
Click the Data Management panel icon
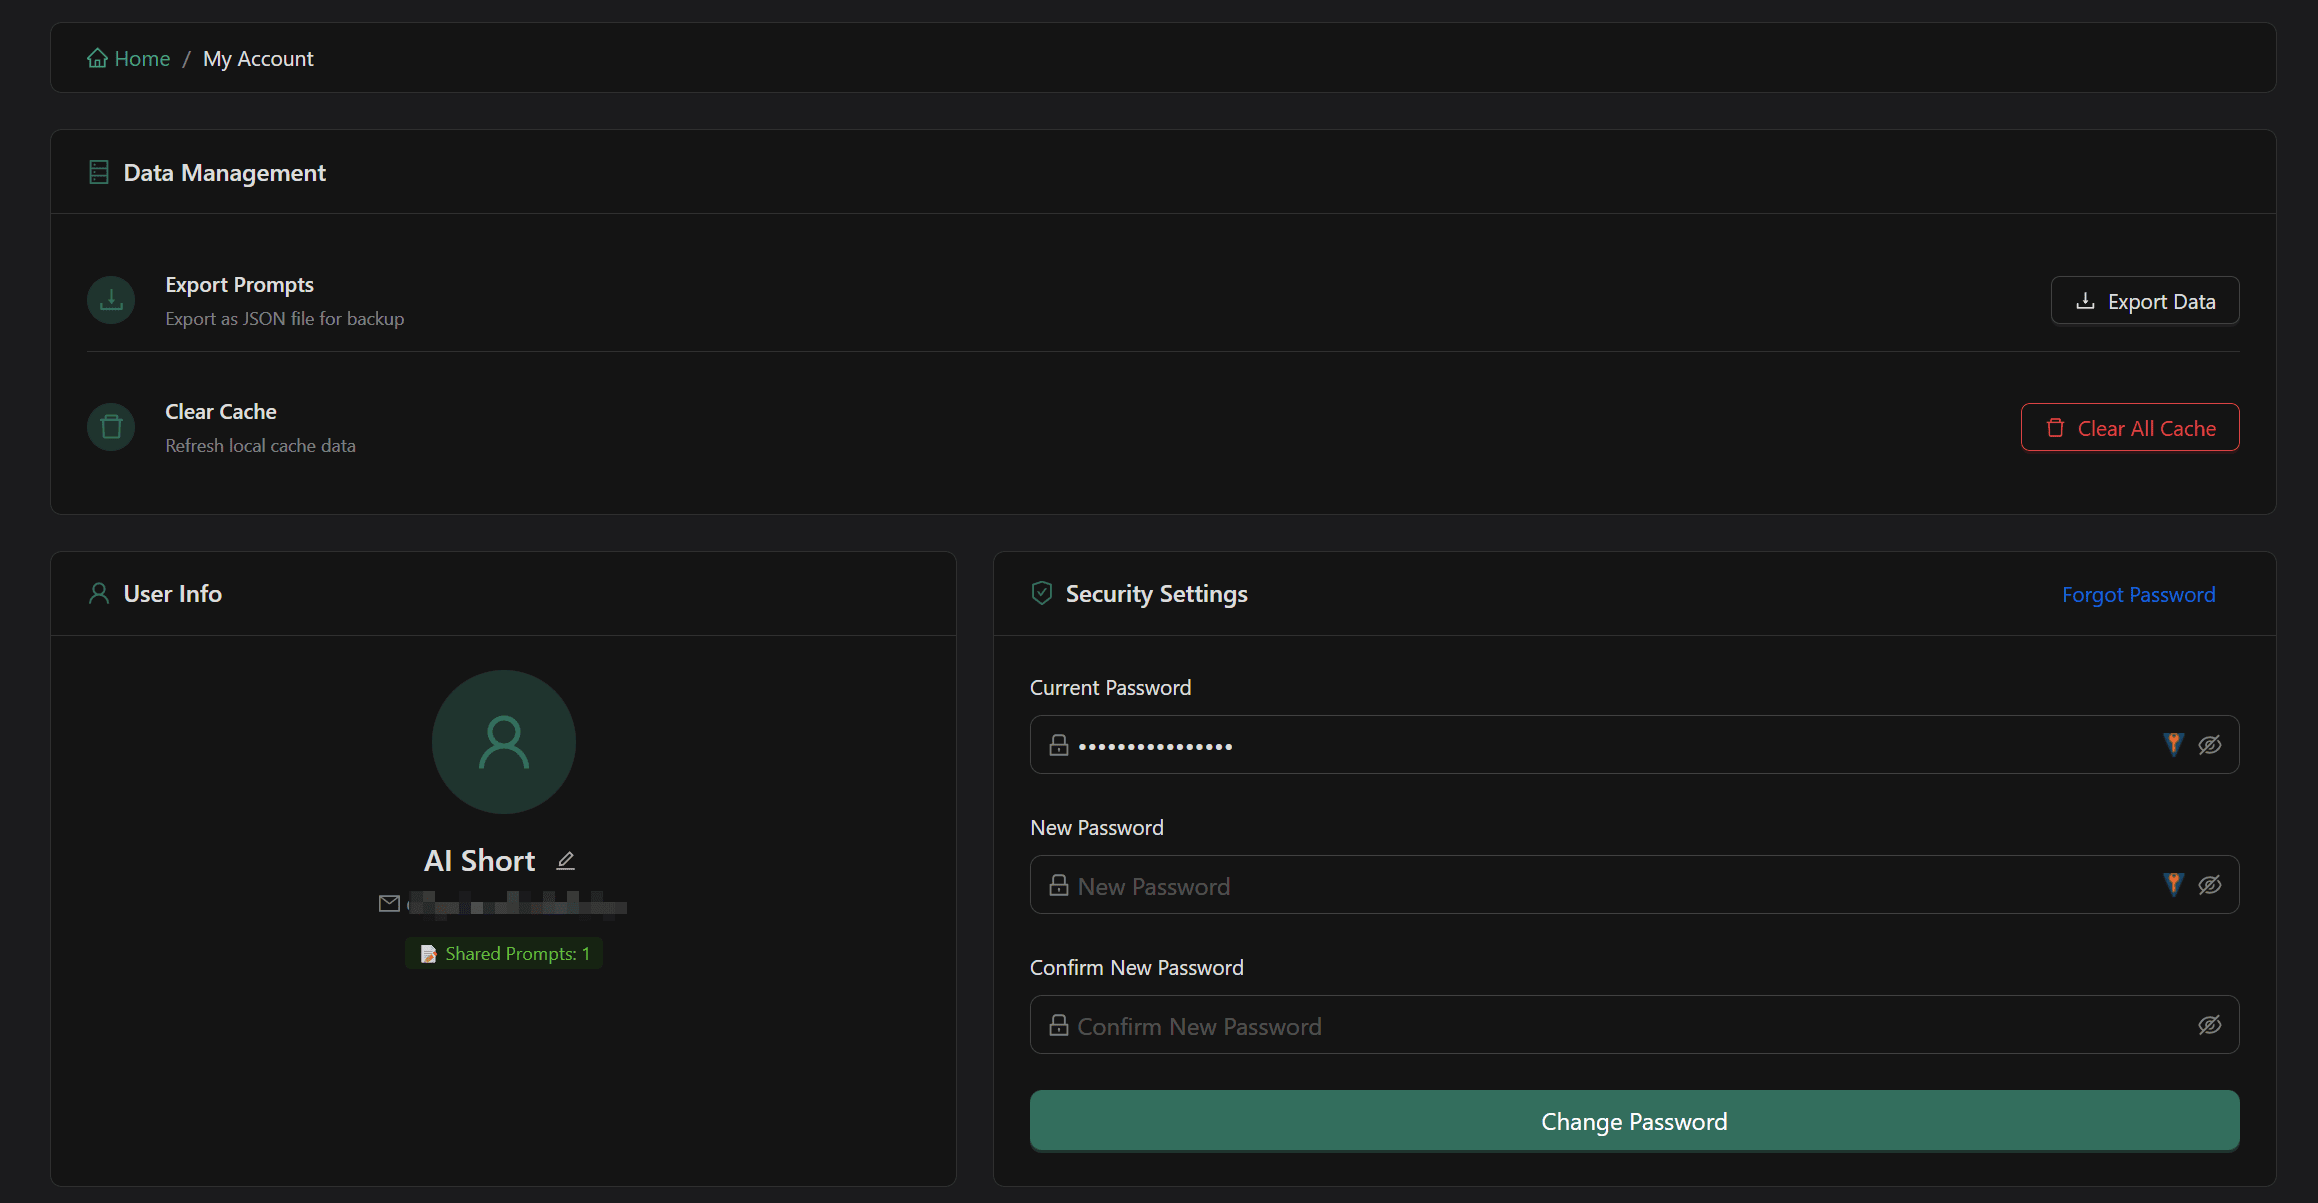tap(98, 171)
